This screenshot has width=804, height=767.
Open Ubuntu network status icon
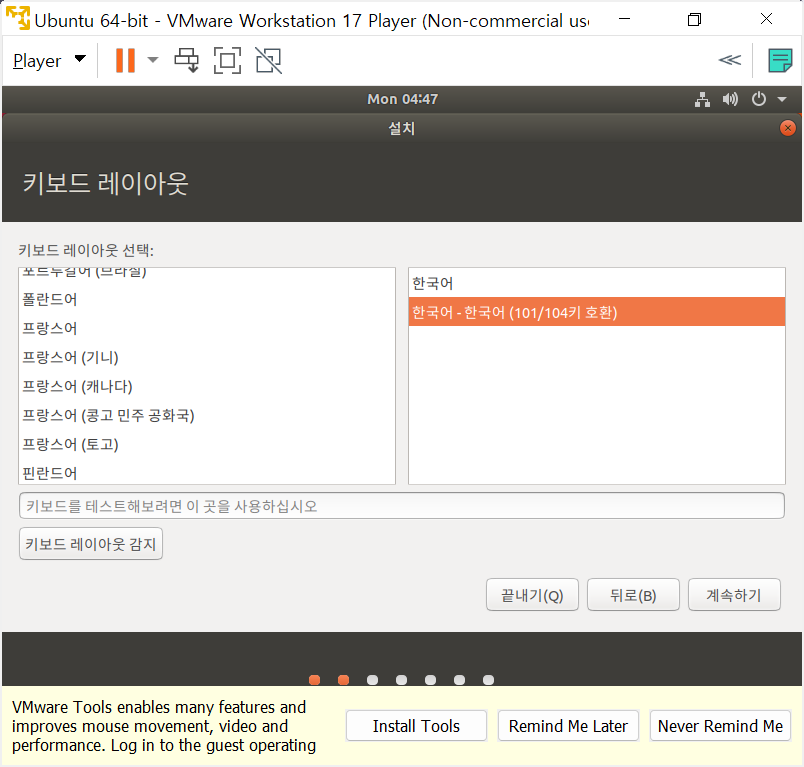(702, 99)
